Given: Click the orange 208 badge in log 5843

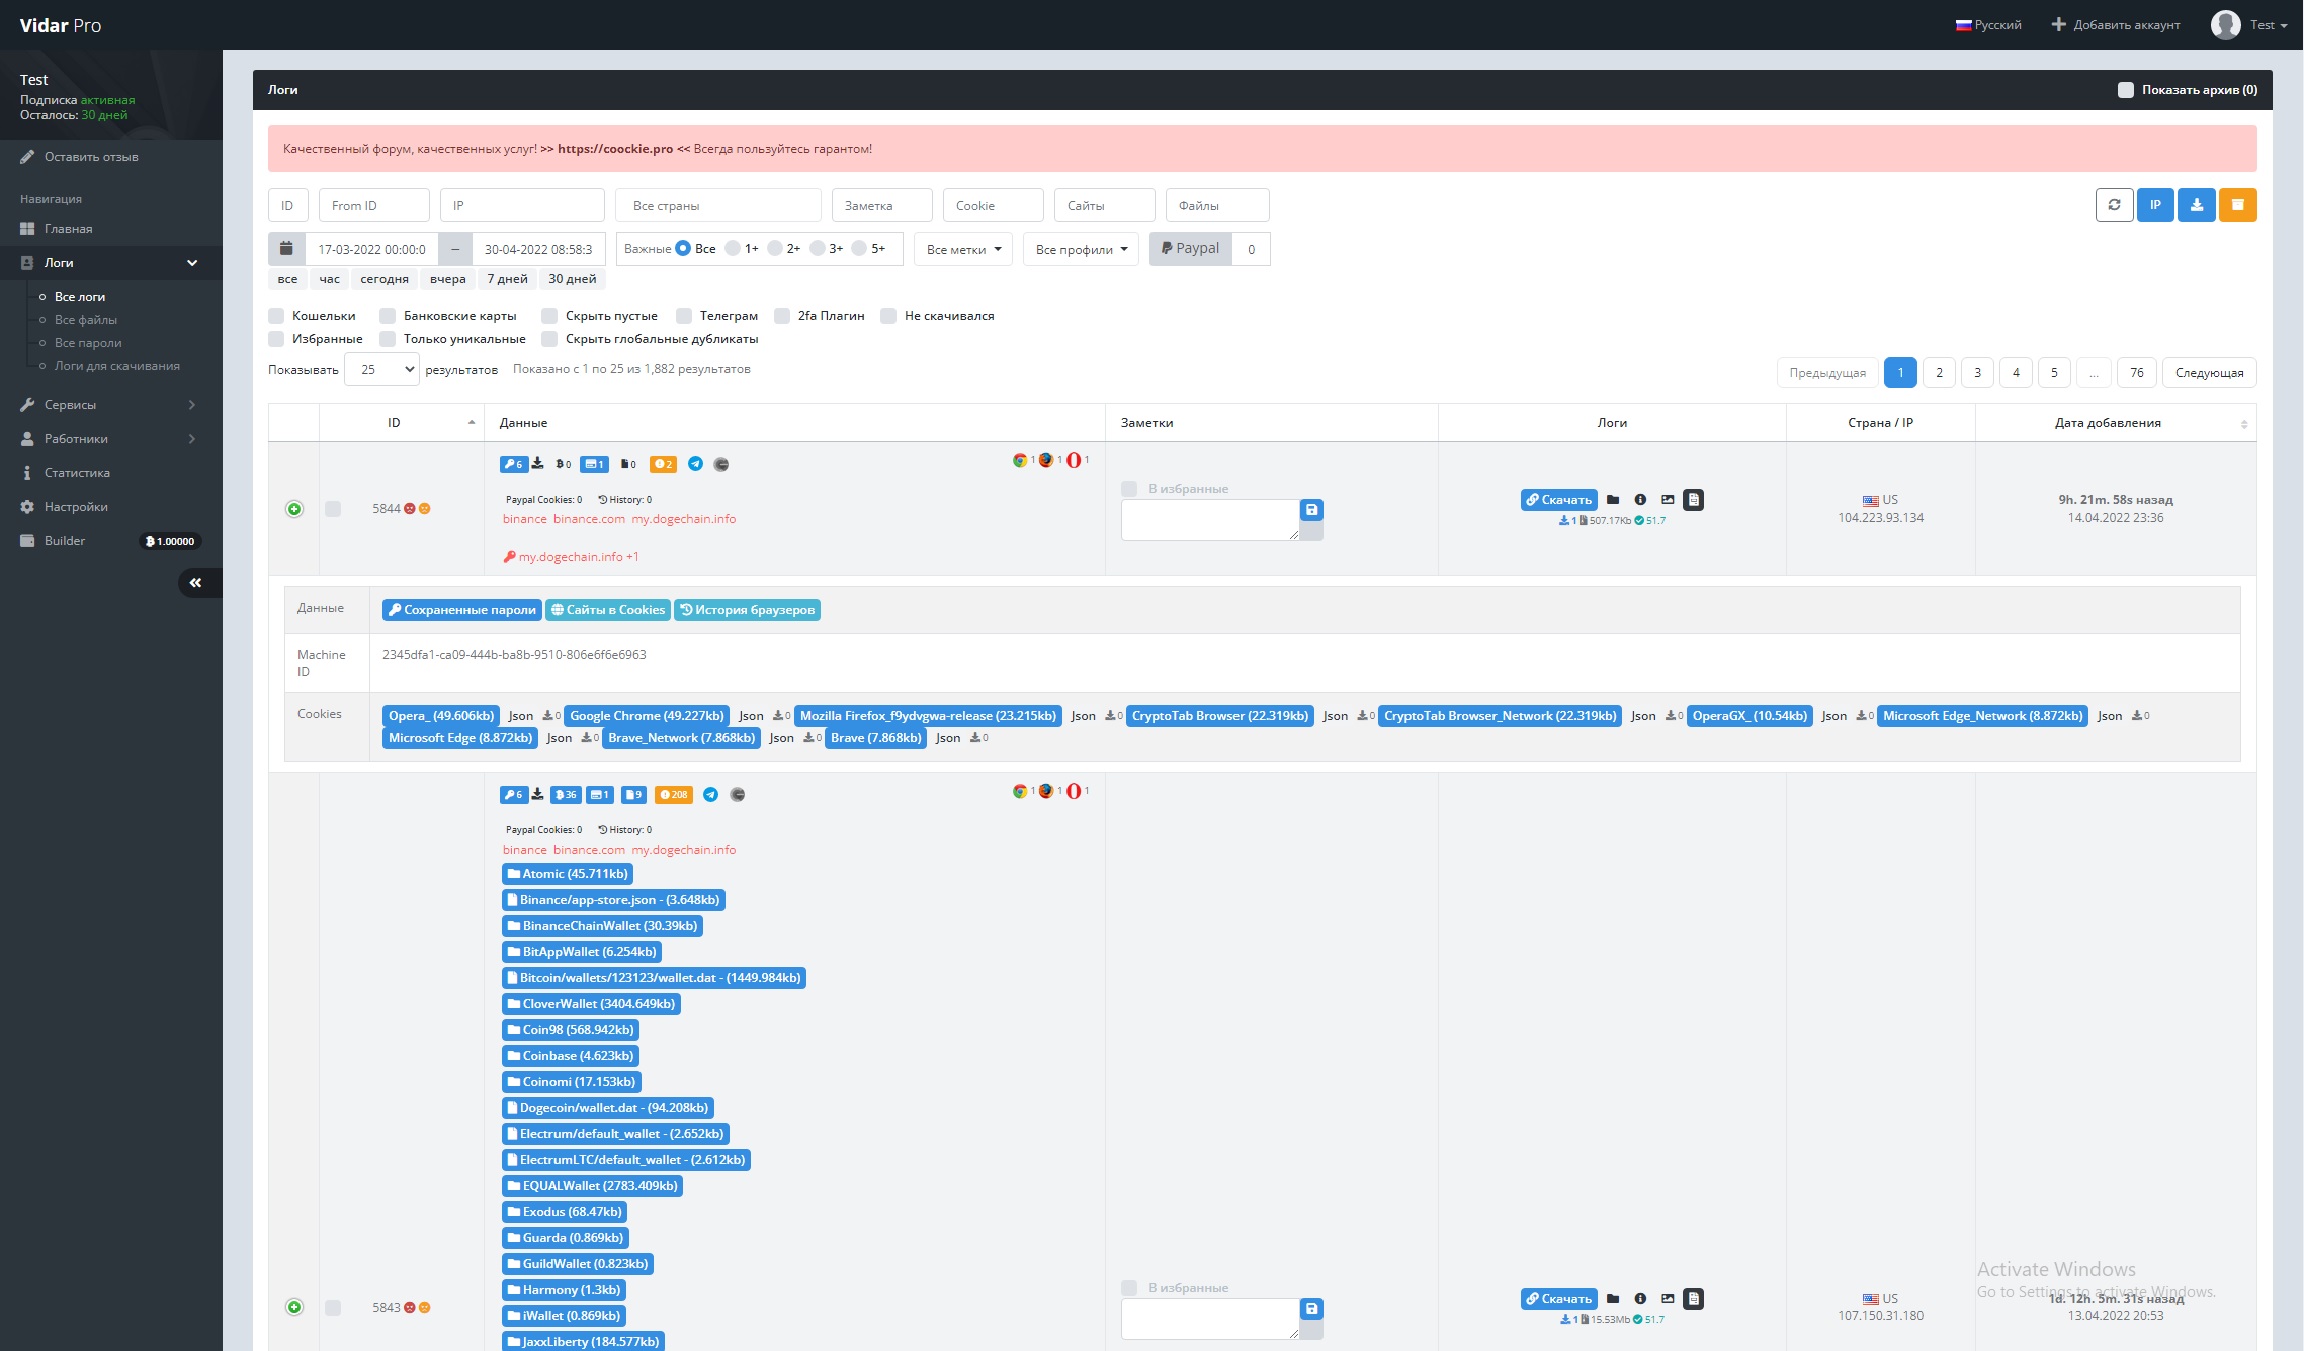Looking at the screenshot, I should (x=673, y=795).
